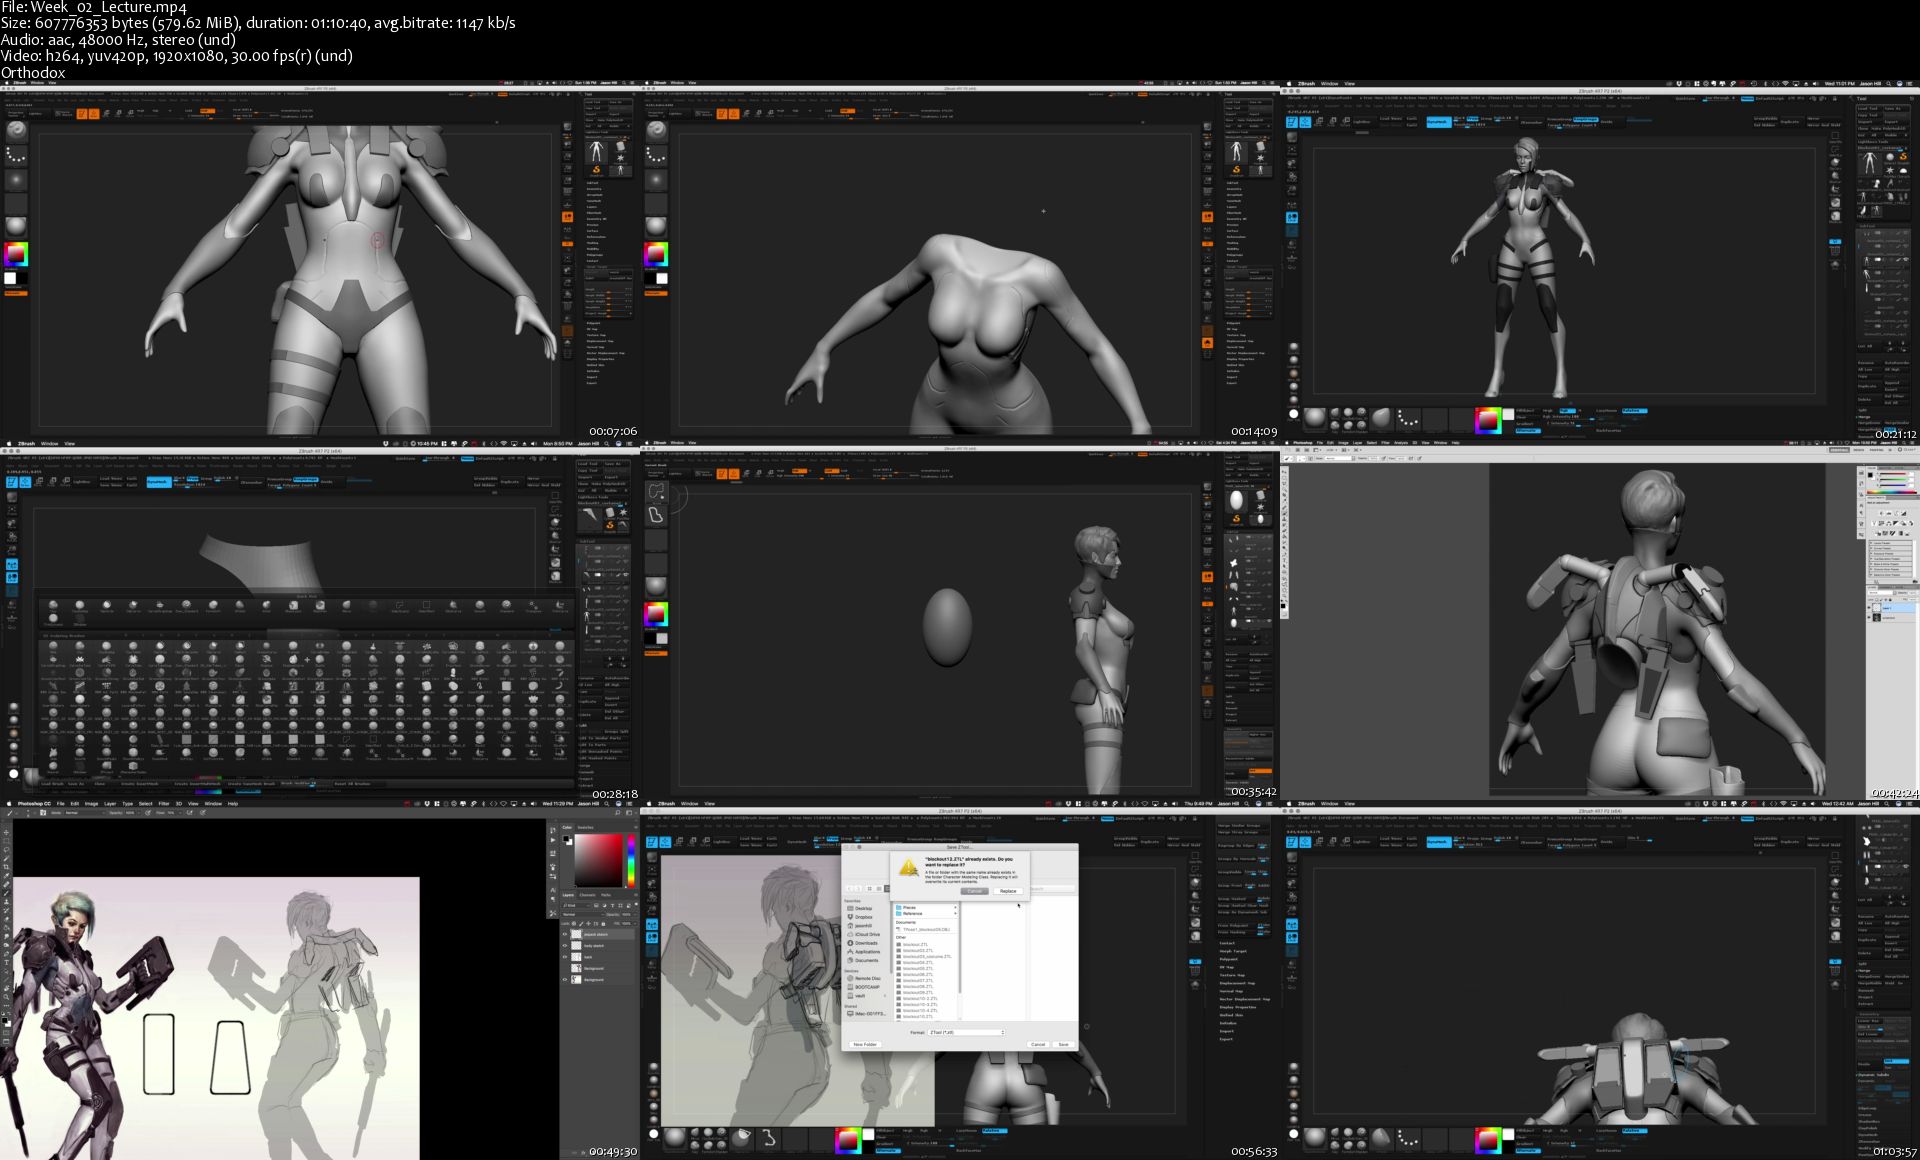Screen dimensions: 1920x1160
Task: Hide the body sketch layer
Action: (565, 945)
